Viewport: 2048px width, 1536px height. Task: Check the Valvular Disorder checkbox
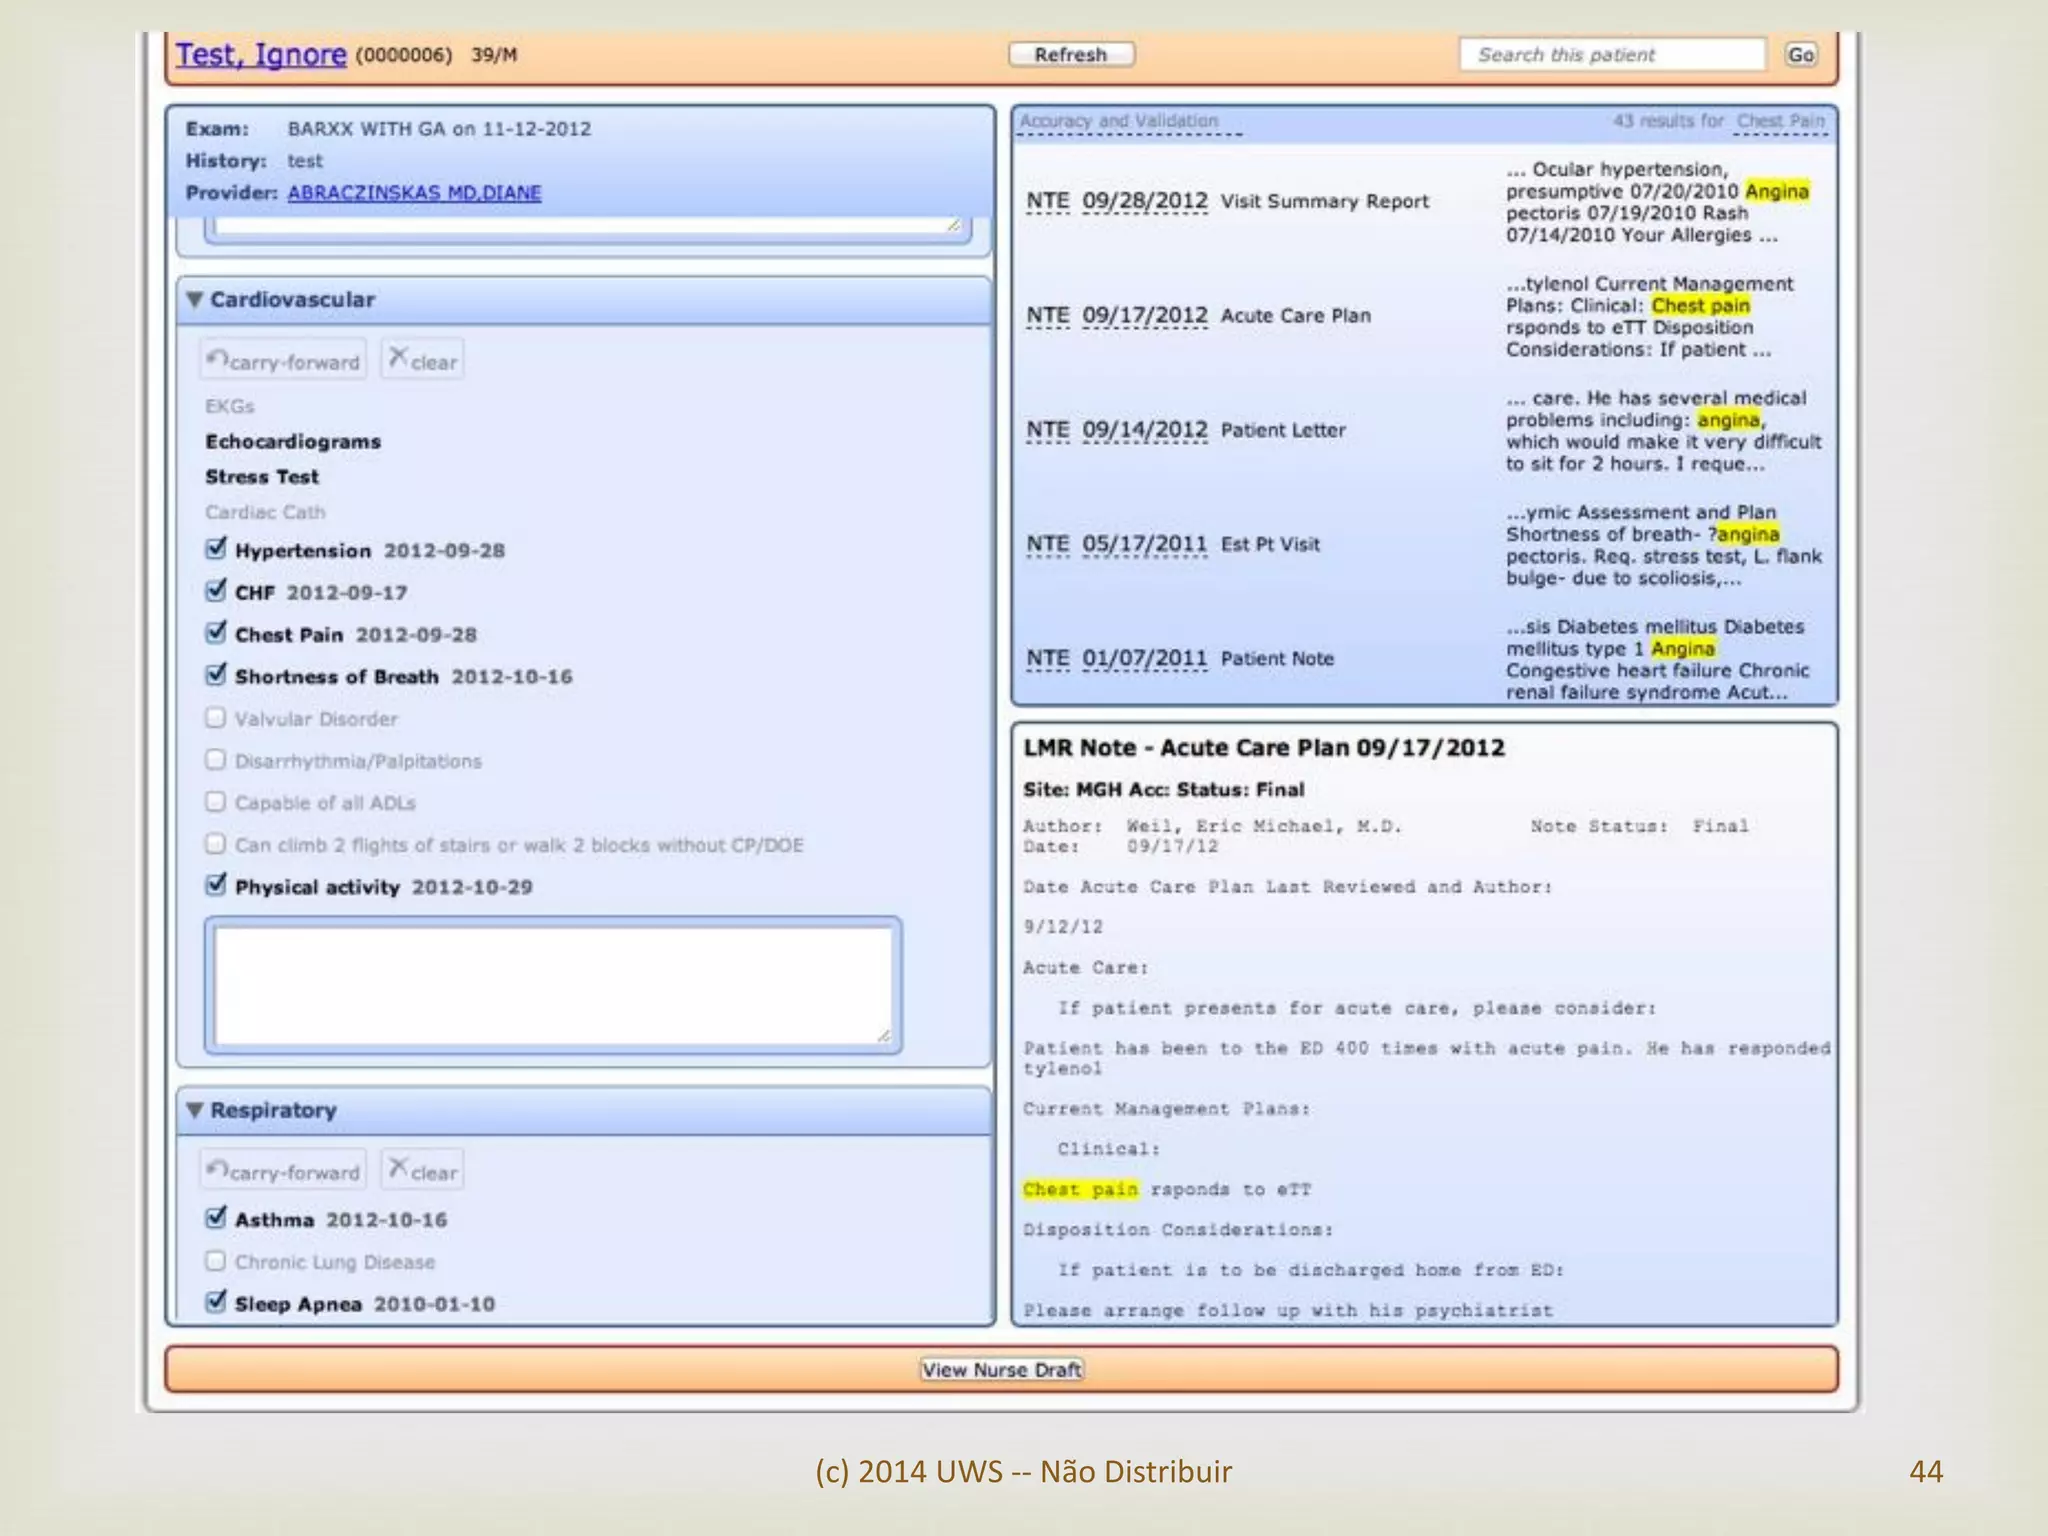(215, 718)
